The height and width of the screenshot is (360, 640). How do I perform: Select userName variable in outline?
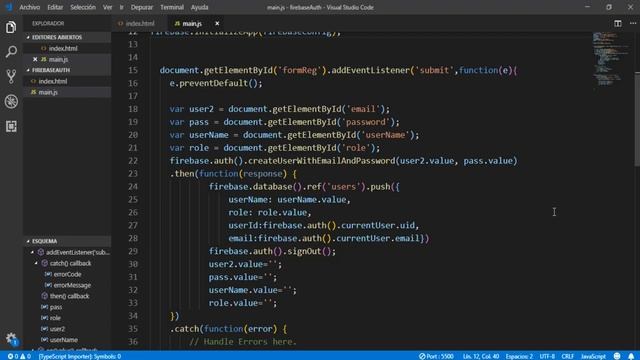[64, 340]
